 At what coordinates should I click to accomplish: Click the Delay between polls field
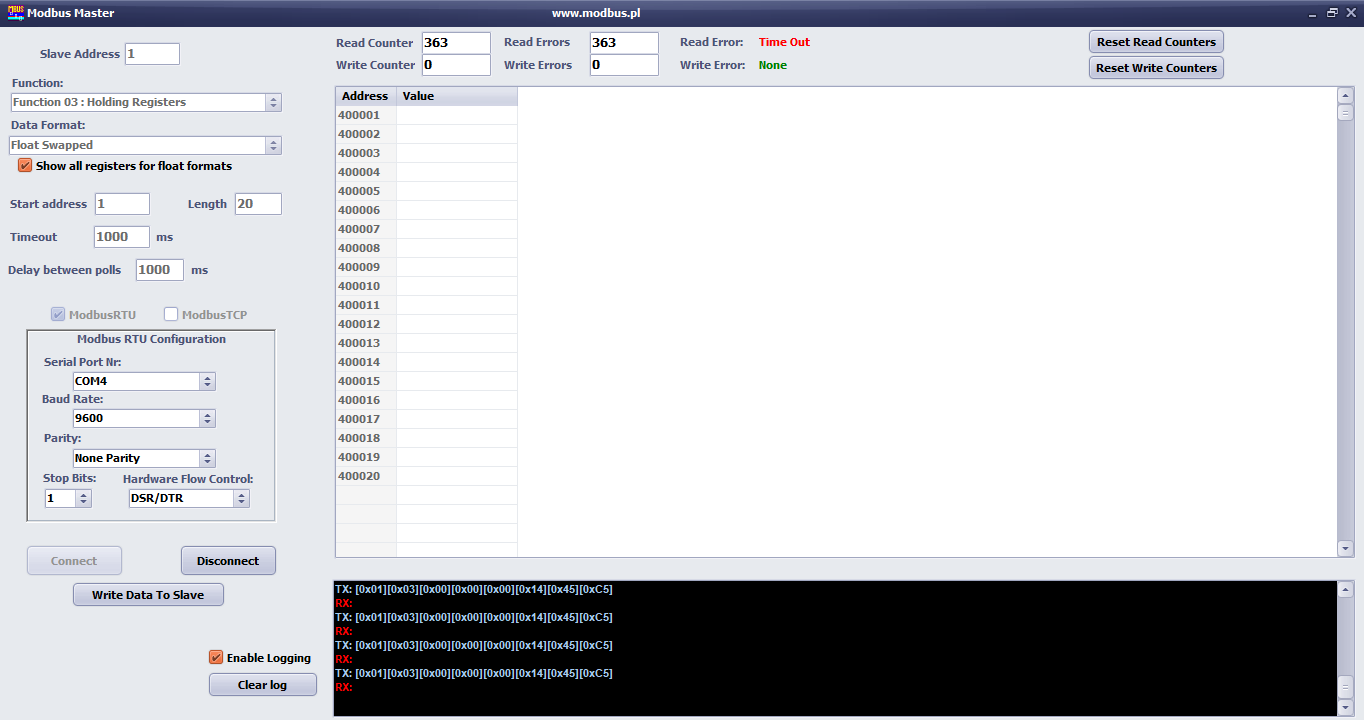click(160, 270)
